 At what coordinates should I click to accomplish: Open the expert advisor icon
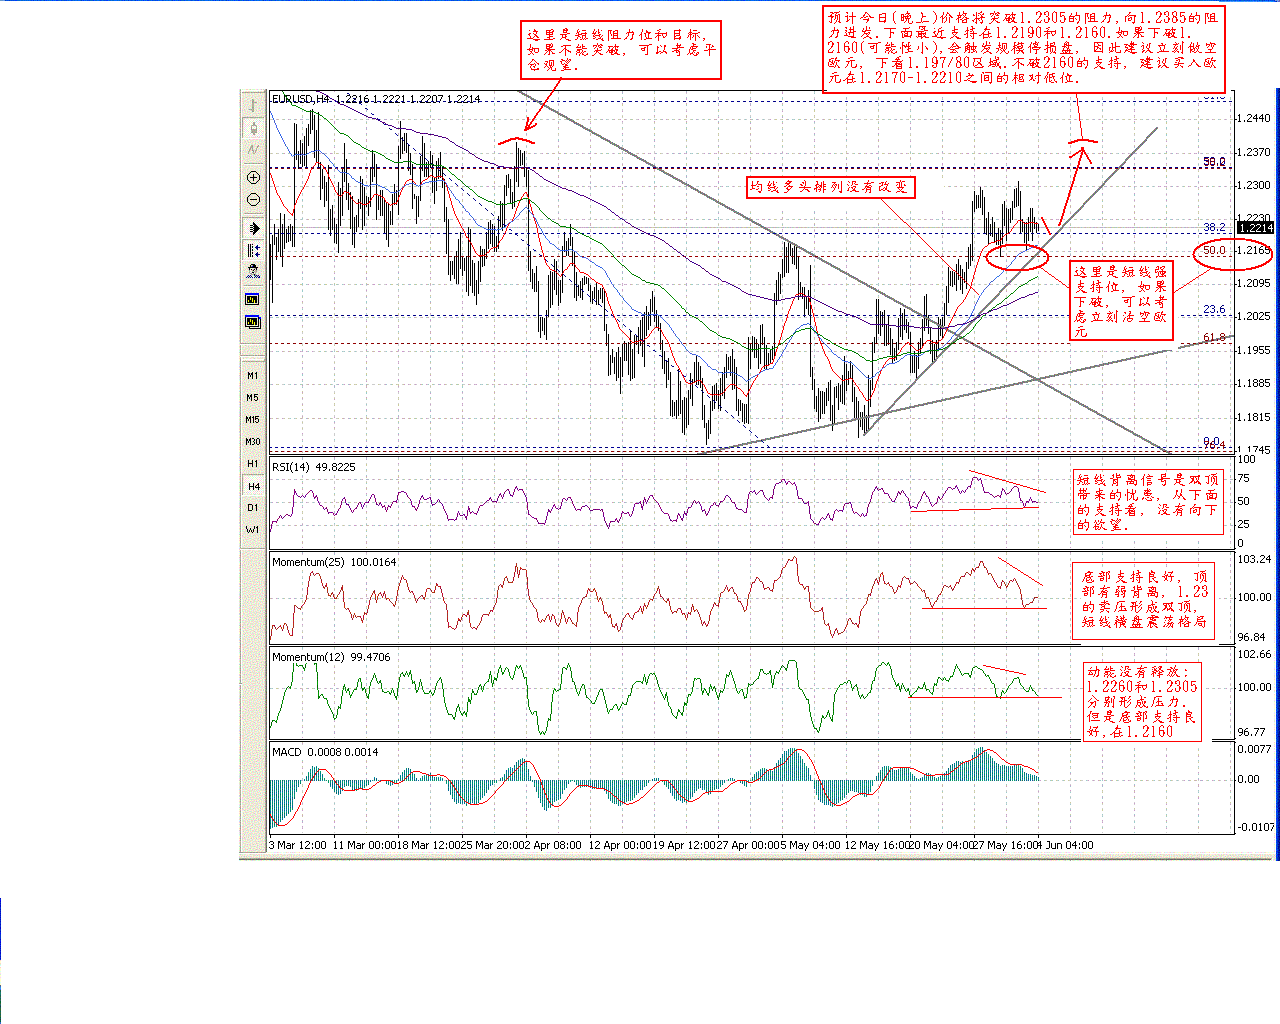(x=253, y=271)
